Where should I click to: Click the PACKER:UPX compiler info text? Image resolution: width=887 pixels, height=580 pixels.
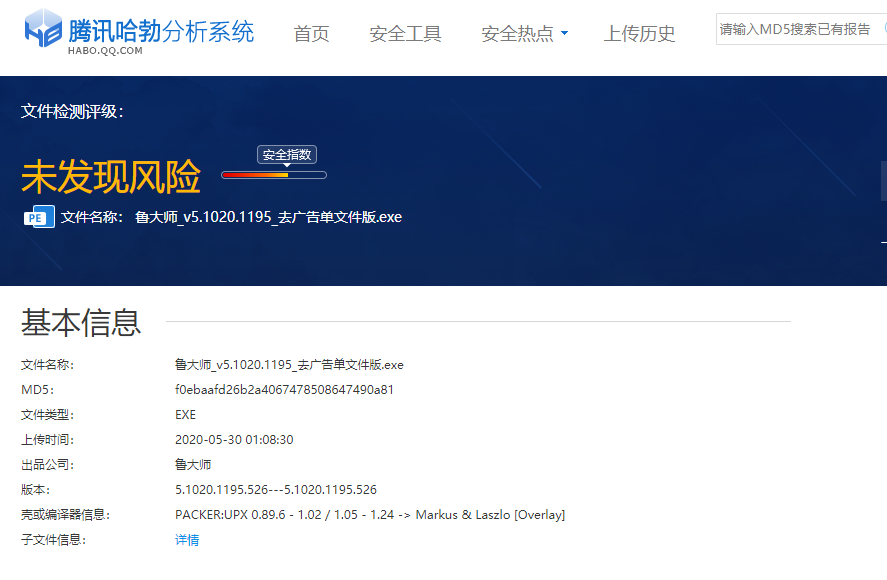[x=370, y=515]
